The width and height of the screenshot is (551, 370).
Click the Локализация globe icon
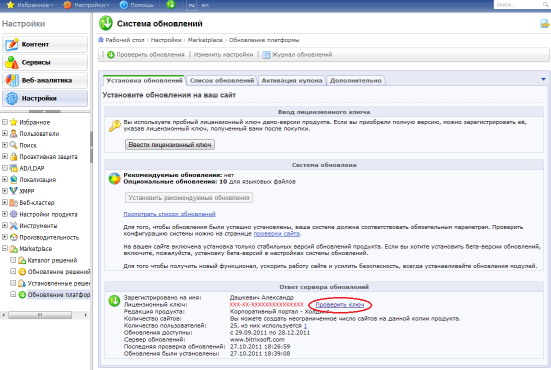pyautogui.click(x=14, y=180)
